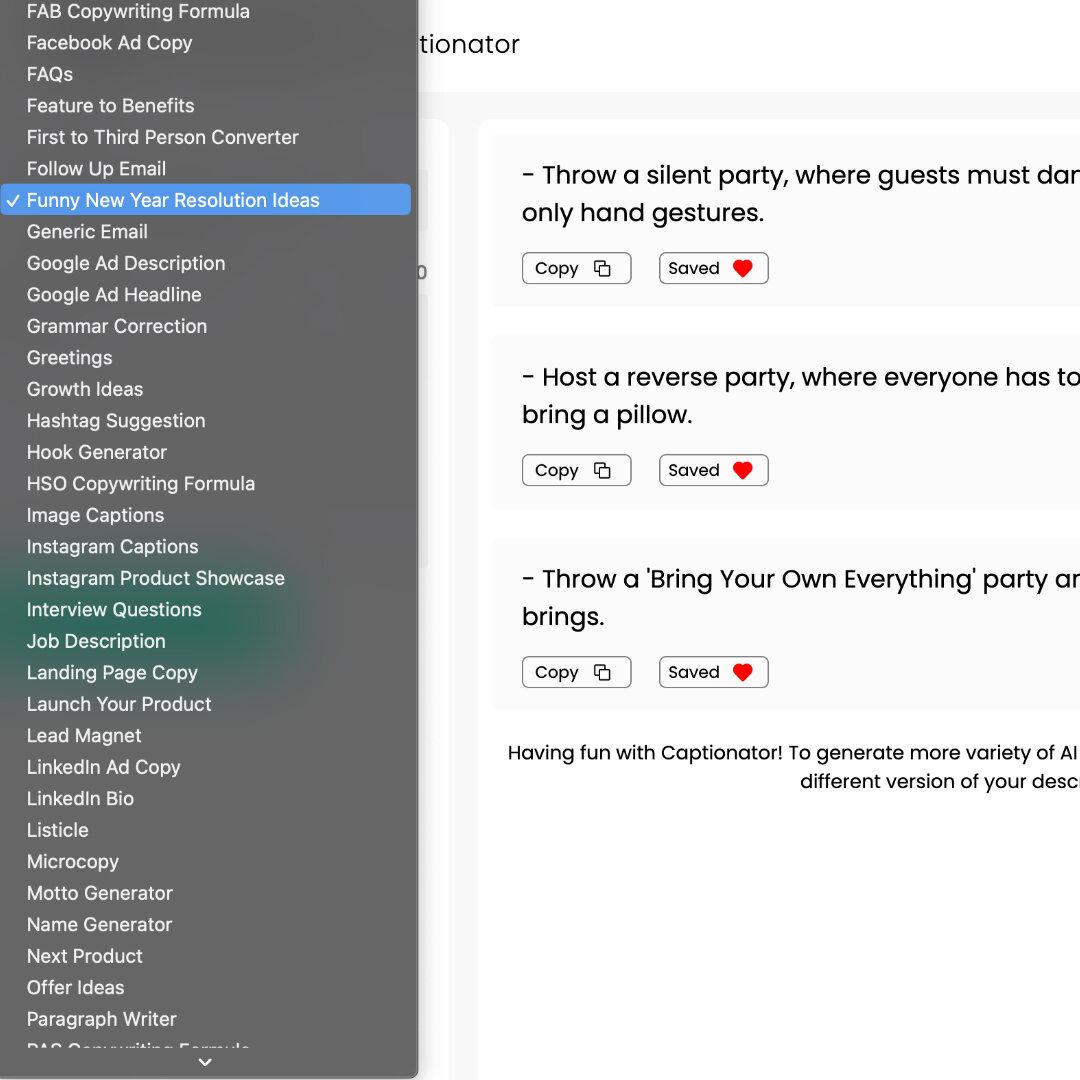The height and width of the screenshot is (1080, 1080).
Task: Select Hook Generator option
Action: 206,453
